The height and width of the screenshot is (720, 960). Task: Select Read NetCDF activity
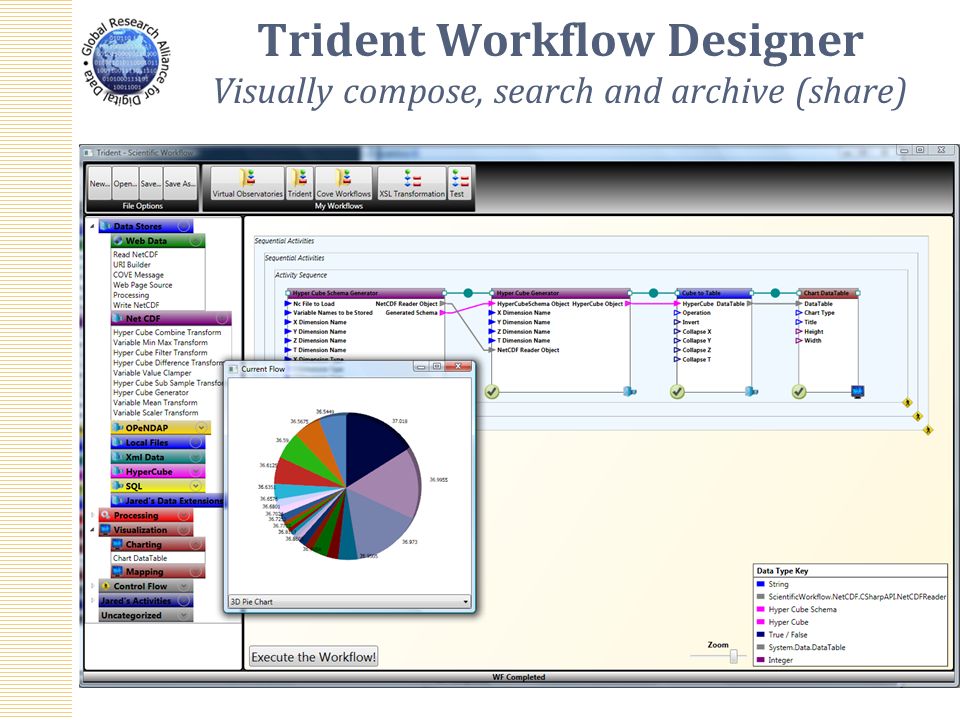tap(135, 255)
